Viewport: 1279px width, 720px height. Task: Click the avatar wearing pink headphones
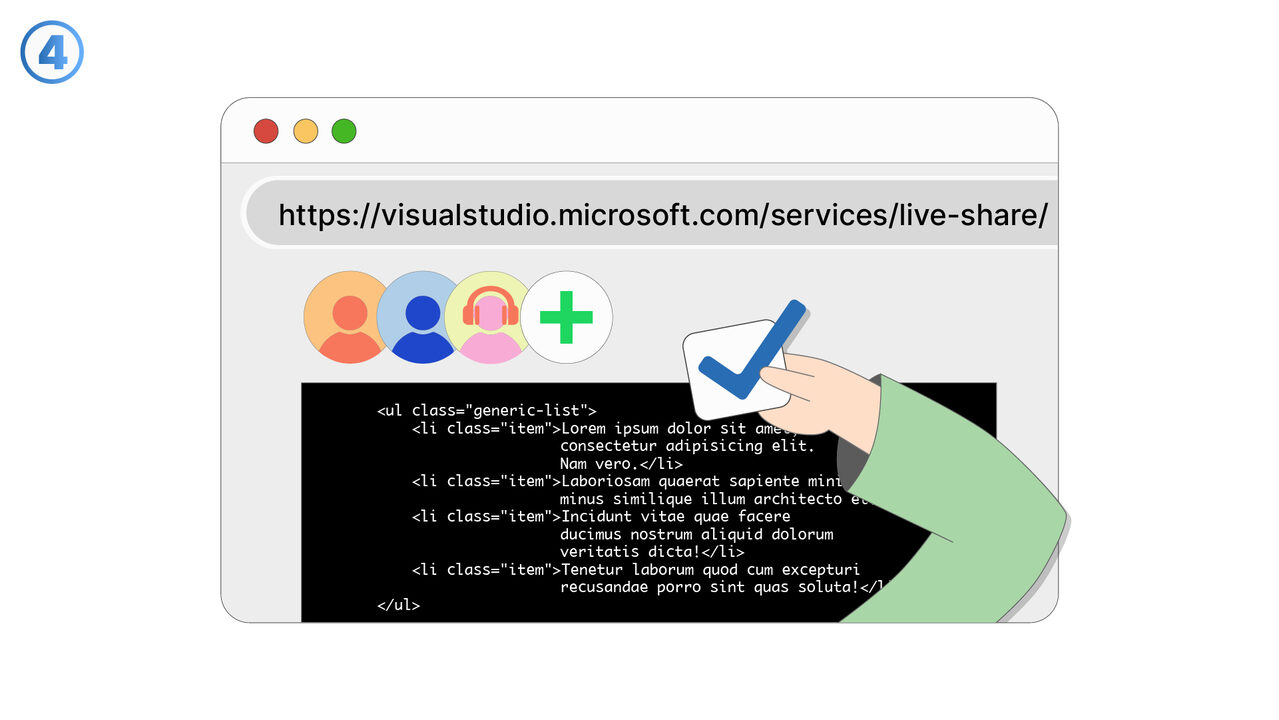pos(489,317)
